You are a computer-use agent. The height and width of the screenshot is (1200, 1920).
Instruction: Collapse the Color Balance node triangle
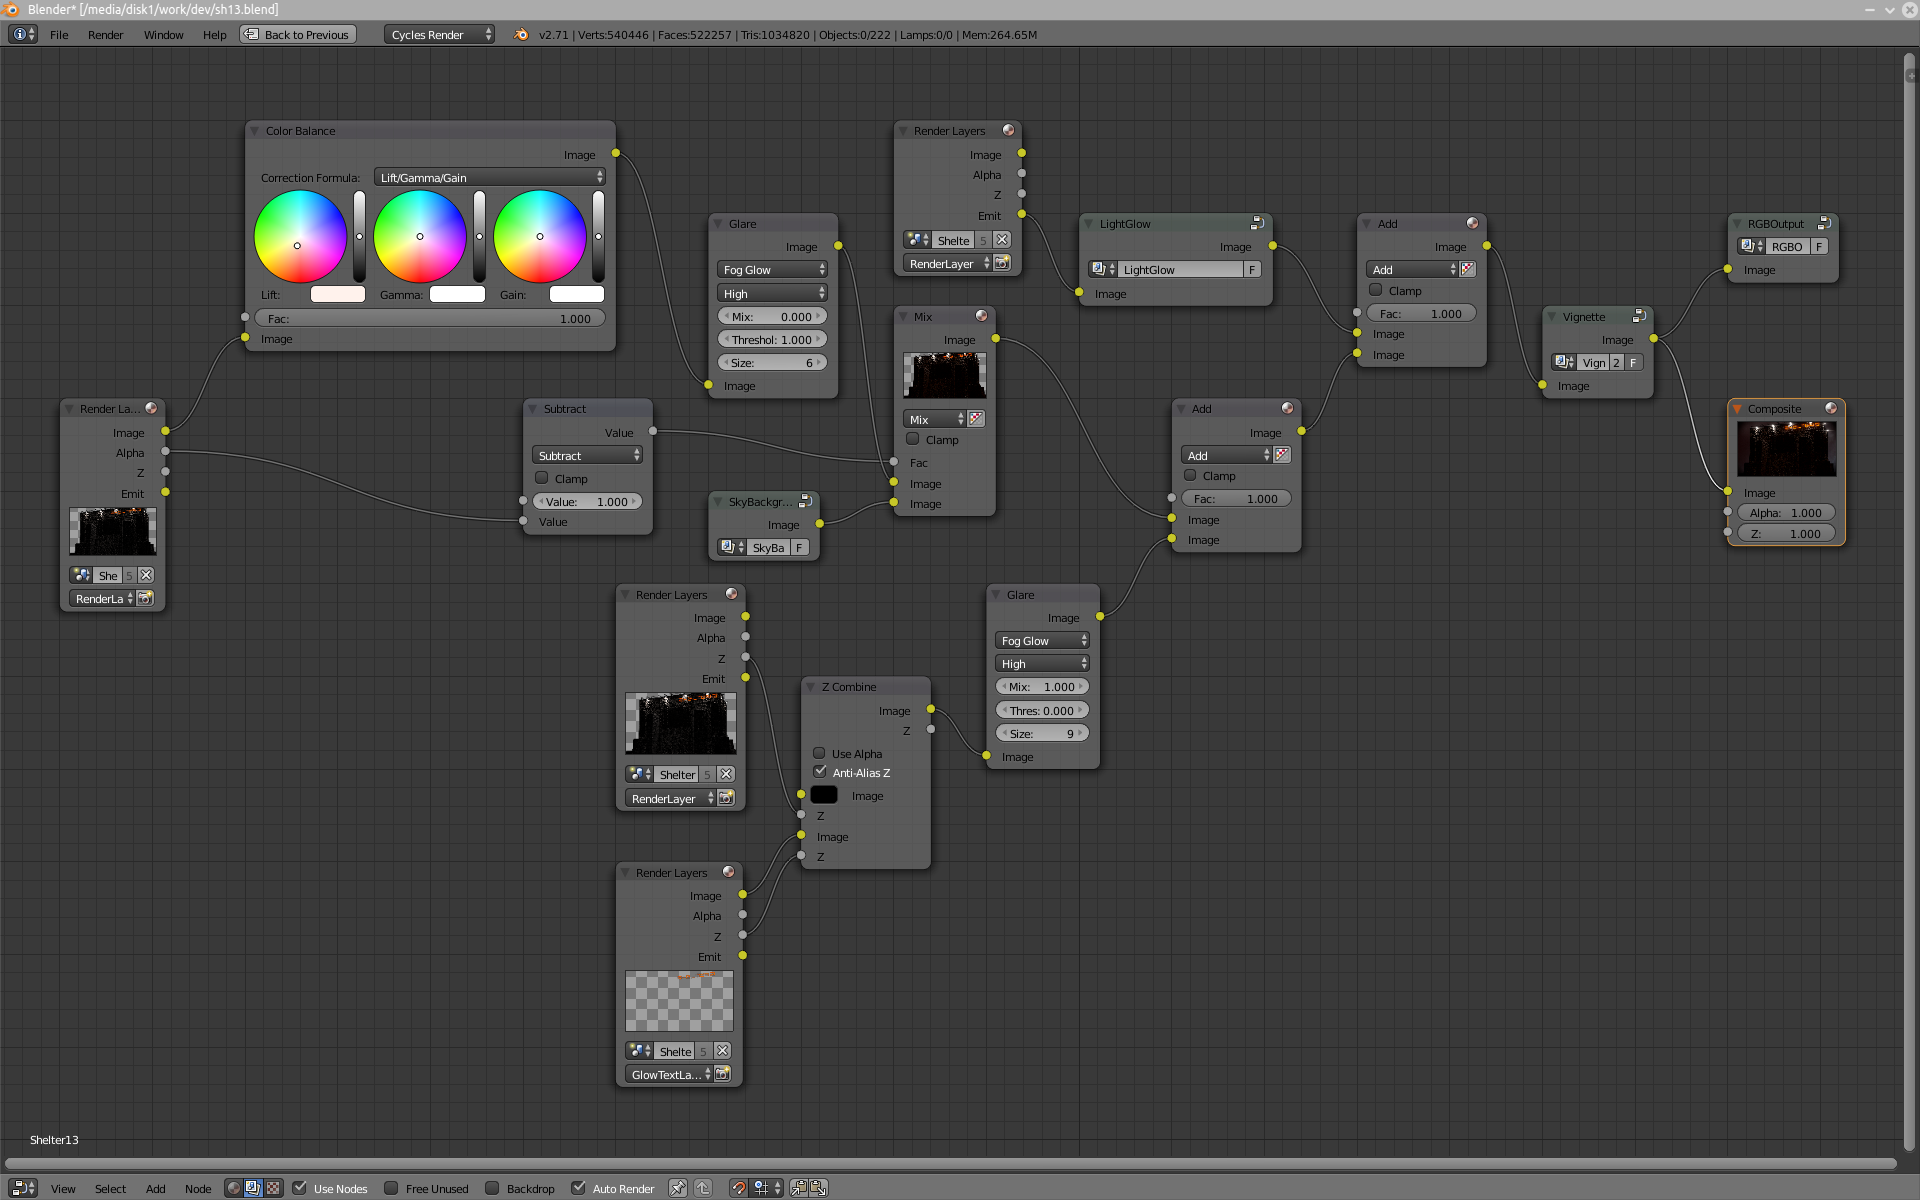click(x=255, y=131)
